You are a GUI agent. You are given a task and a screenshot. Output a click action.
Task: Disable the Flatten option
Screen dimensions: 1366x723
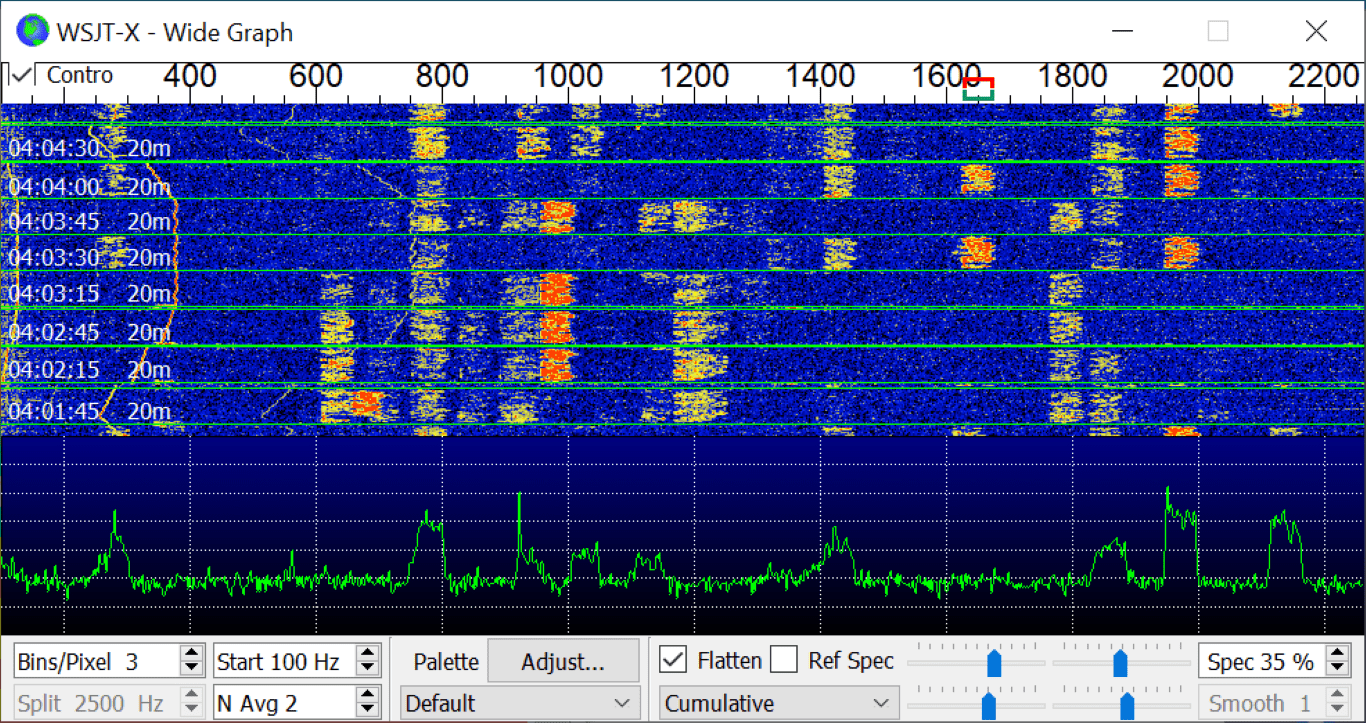pyautogui.click(x=673, y=661)
